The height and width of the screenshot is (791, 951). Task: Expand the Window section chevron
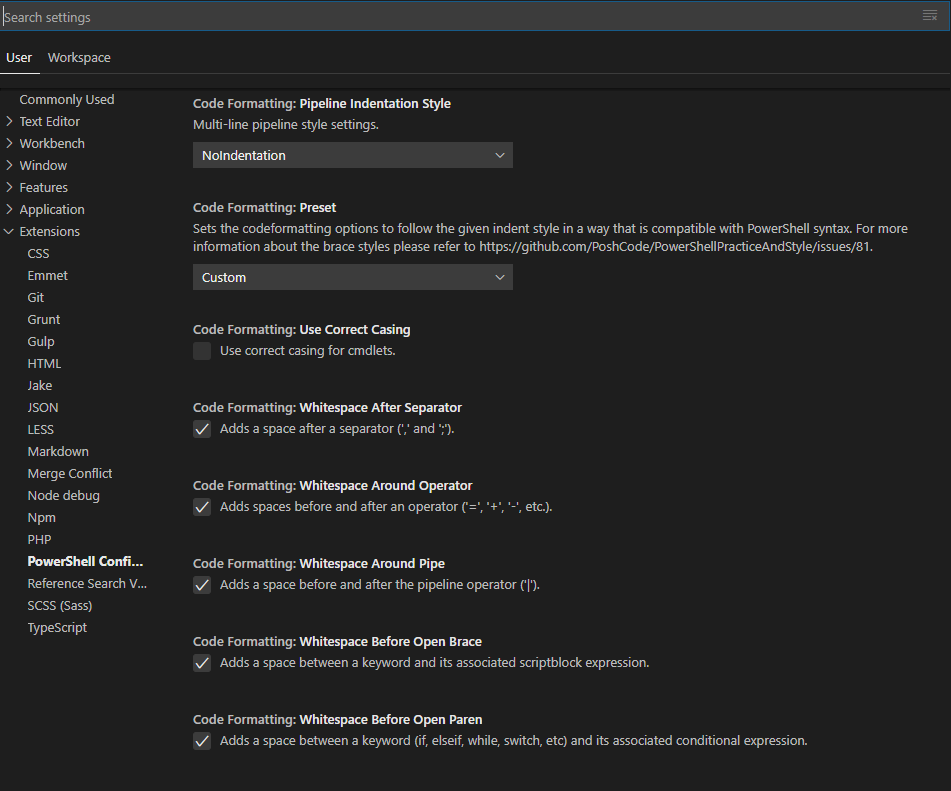(9, 165)
